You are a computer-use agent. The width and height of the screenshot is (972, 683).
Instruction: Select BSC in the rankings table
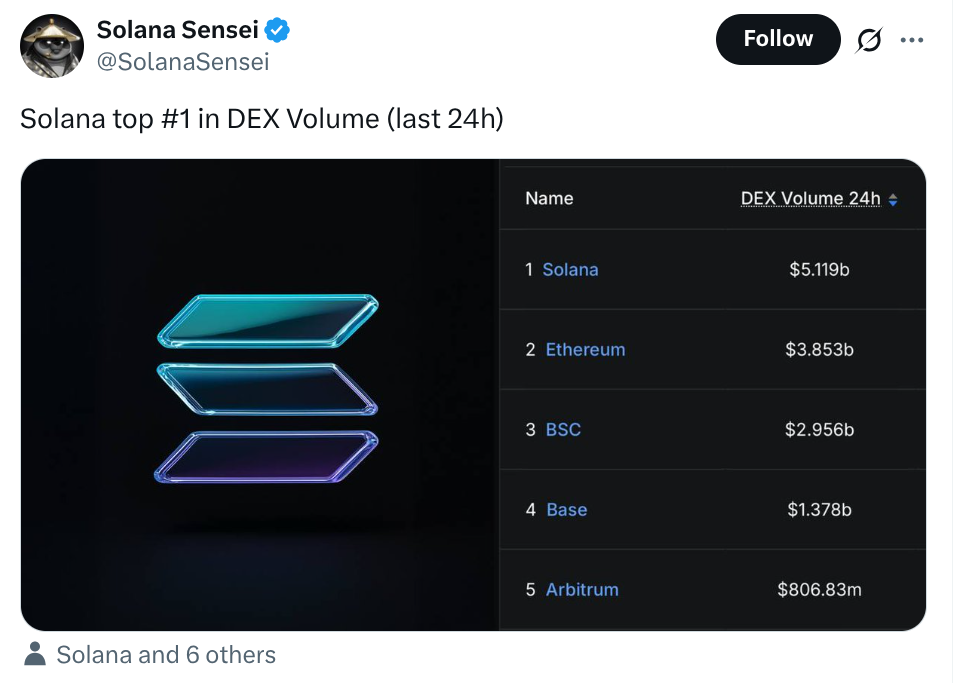point(562,429)
